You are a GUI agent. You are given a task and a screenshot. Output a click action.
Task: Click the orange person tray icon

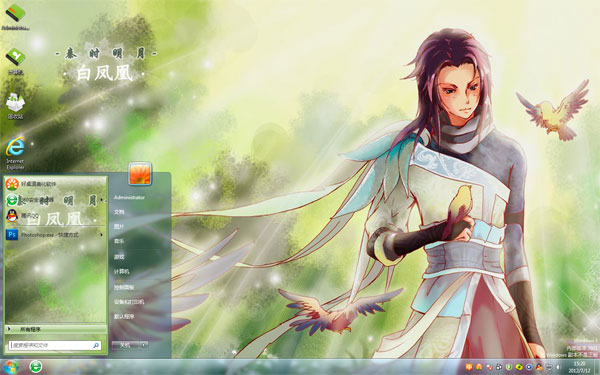click(479, 367)
